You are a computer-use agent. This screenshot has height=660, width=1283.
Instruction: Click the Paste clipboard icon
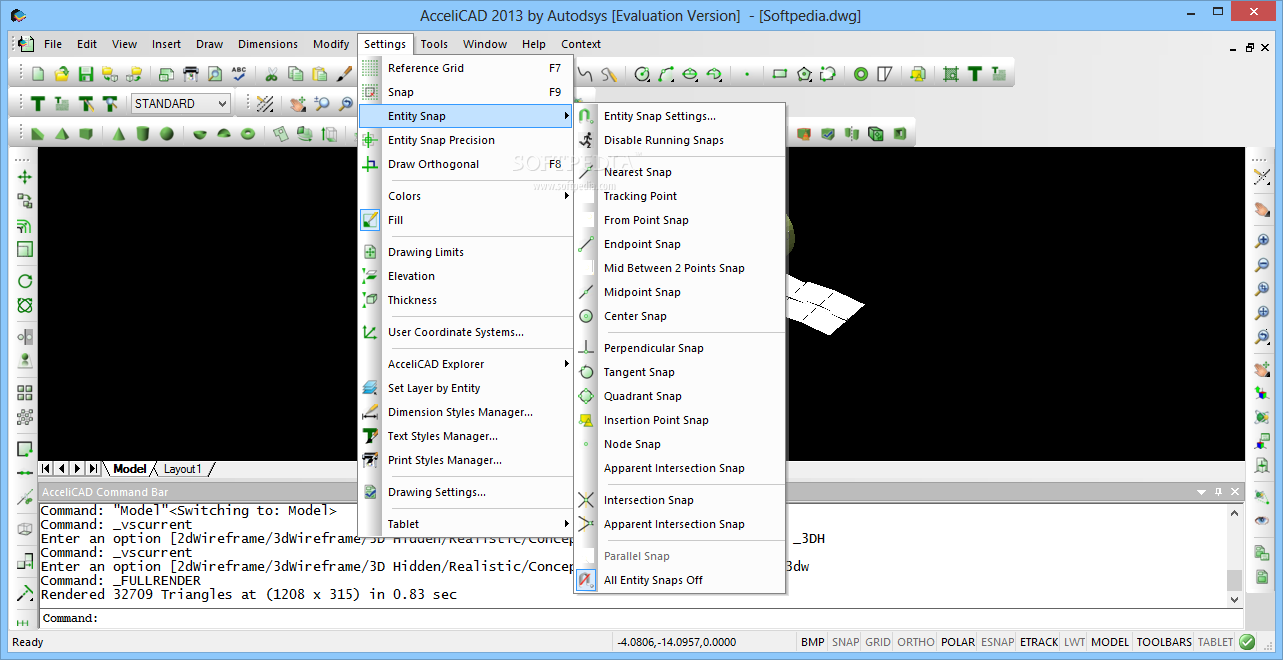pos(319,74)
